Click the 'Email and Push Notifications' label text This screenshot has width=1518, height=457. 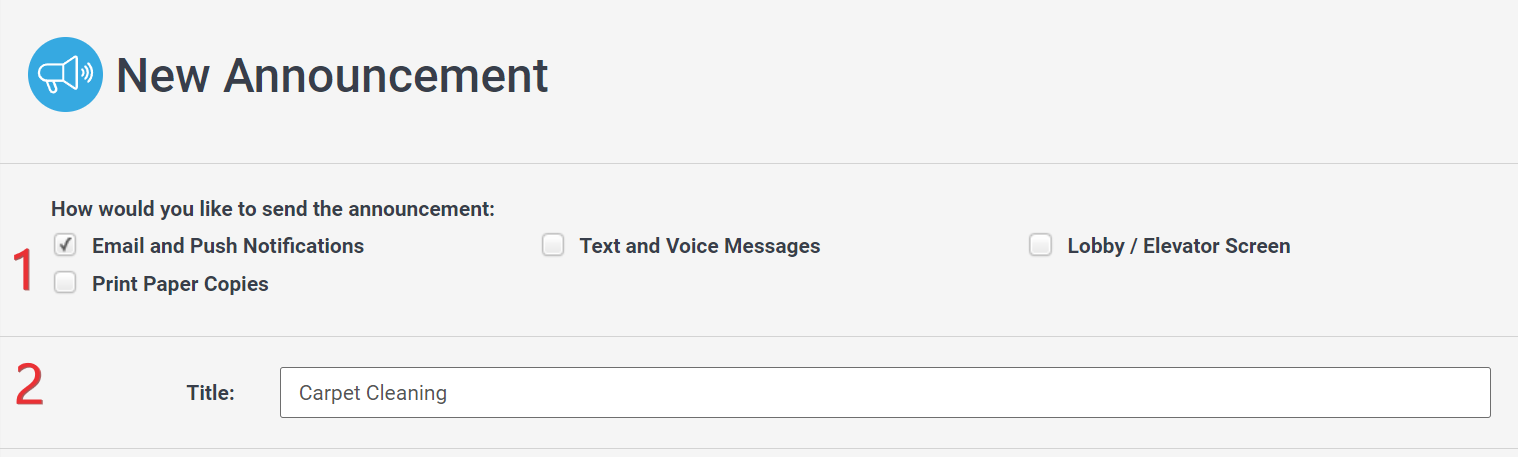[227, 246]
